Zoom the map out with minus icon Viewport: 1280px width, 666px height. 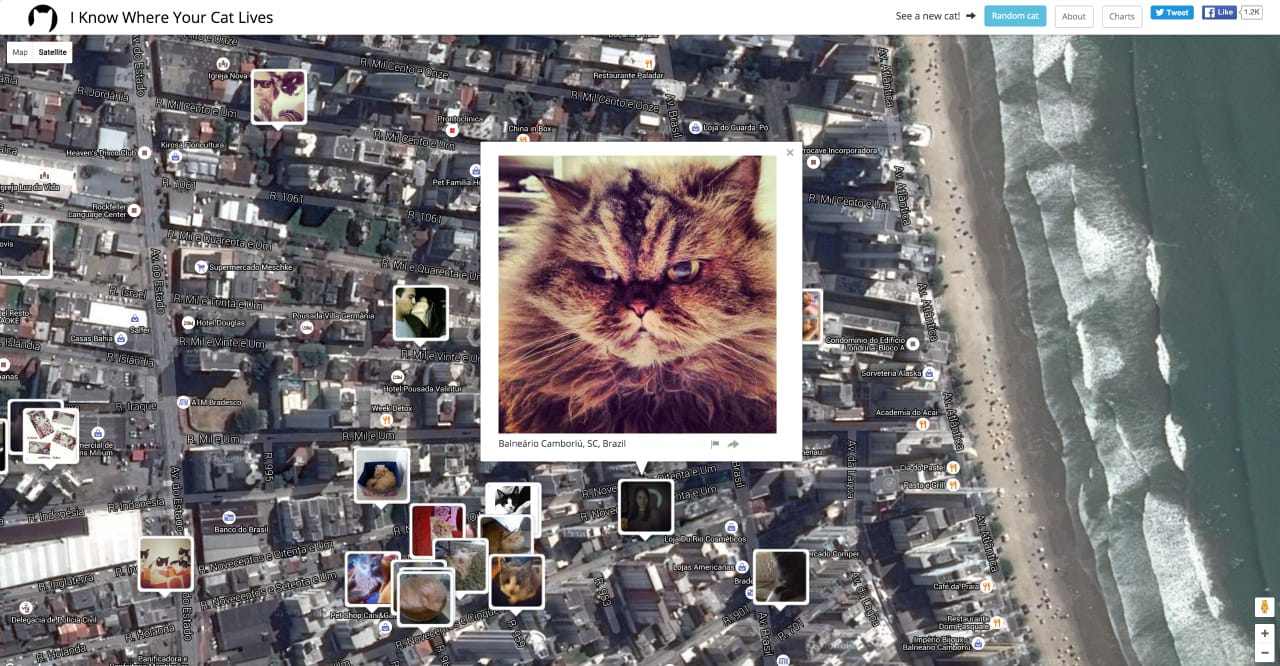click(x=1264, y=653)
